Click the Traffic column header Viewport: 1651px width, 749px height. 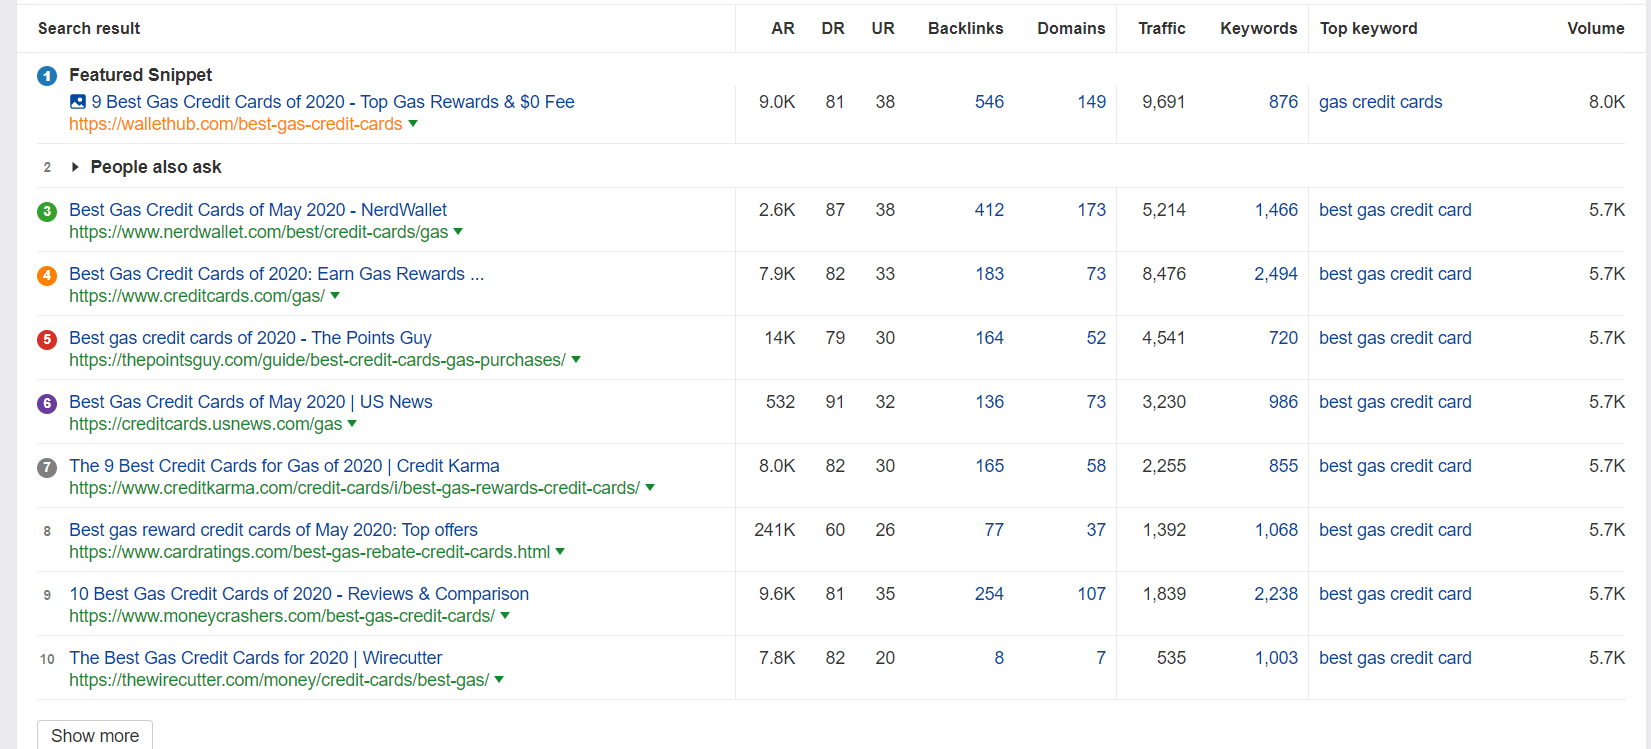[x=1162, y=29]
